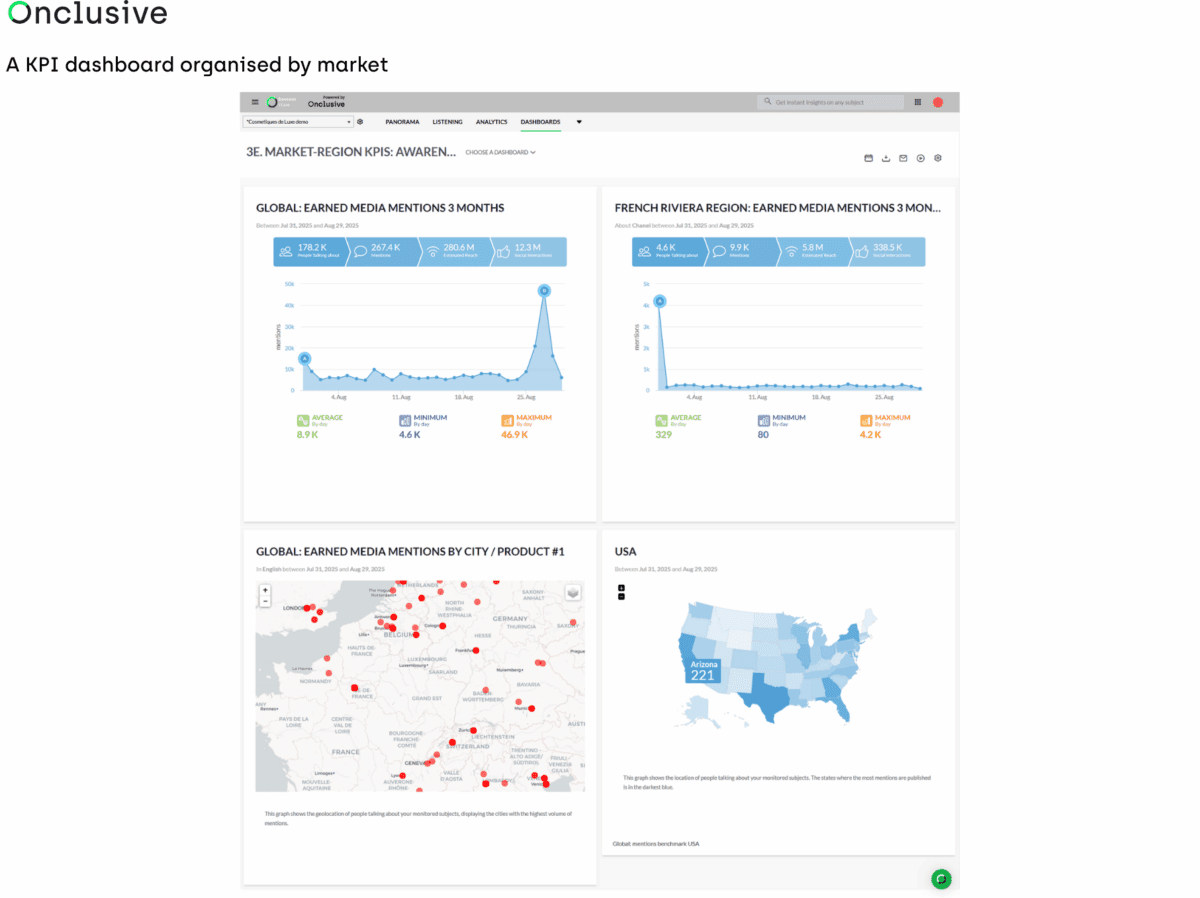Open the Cosmetiques de Luxe workspace dropdown
The height and width of the screenshot is (898, 1200).
[300, 121]
